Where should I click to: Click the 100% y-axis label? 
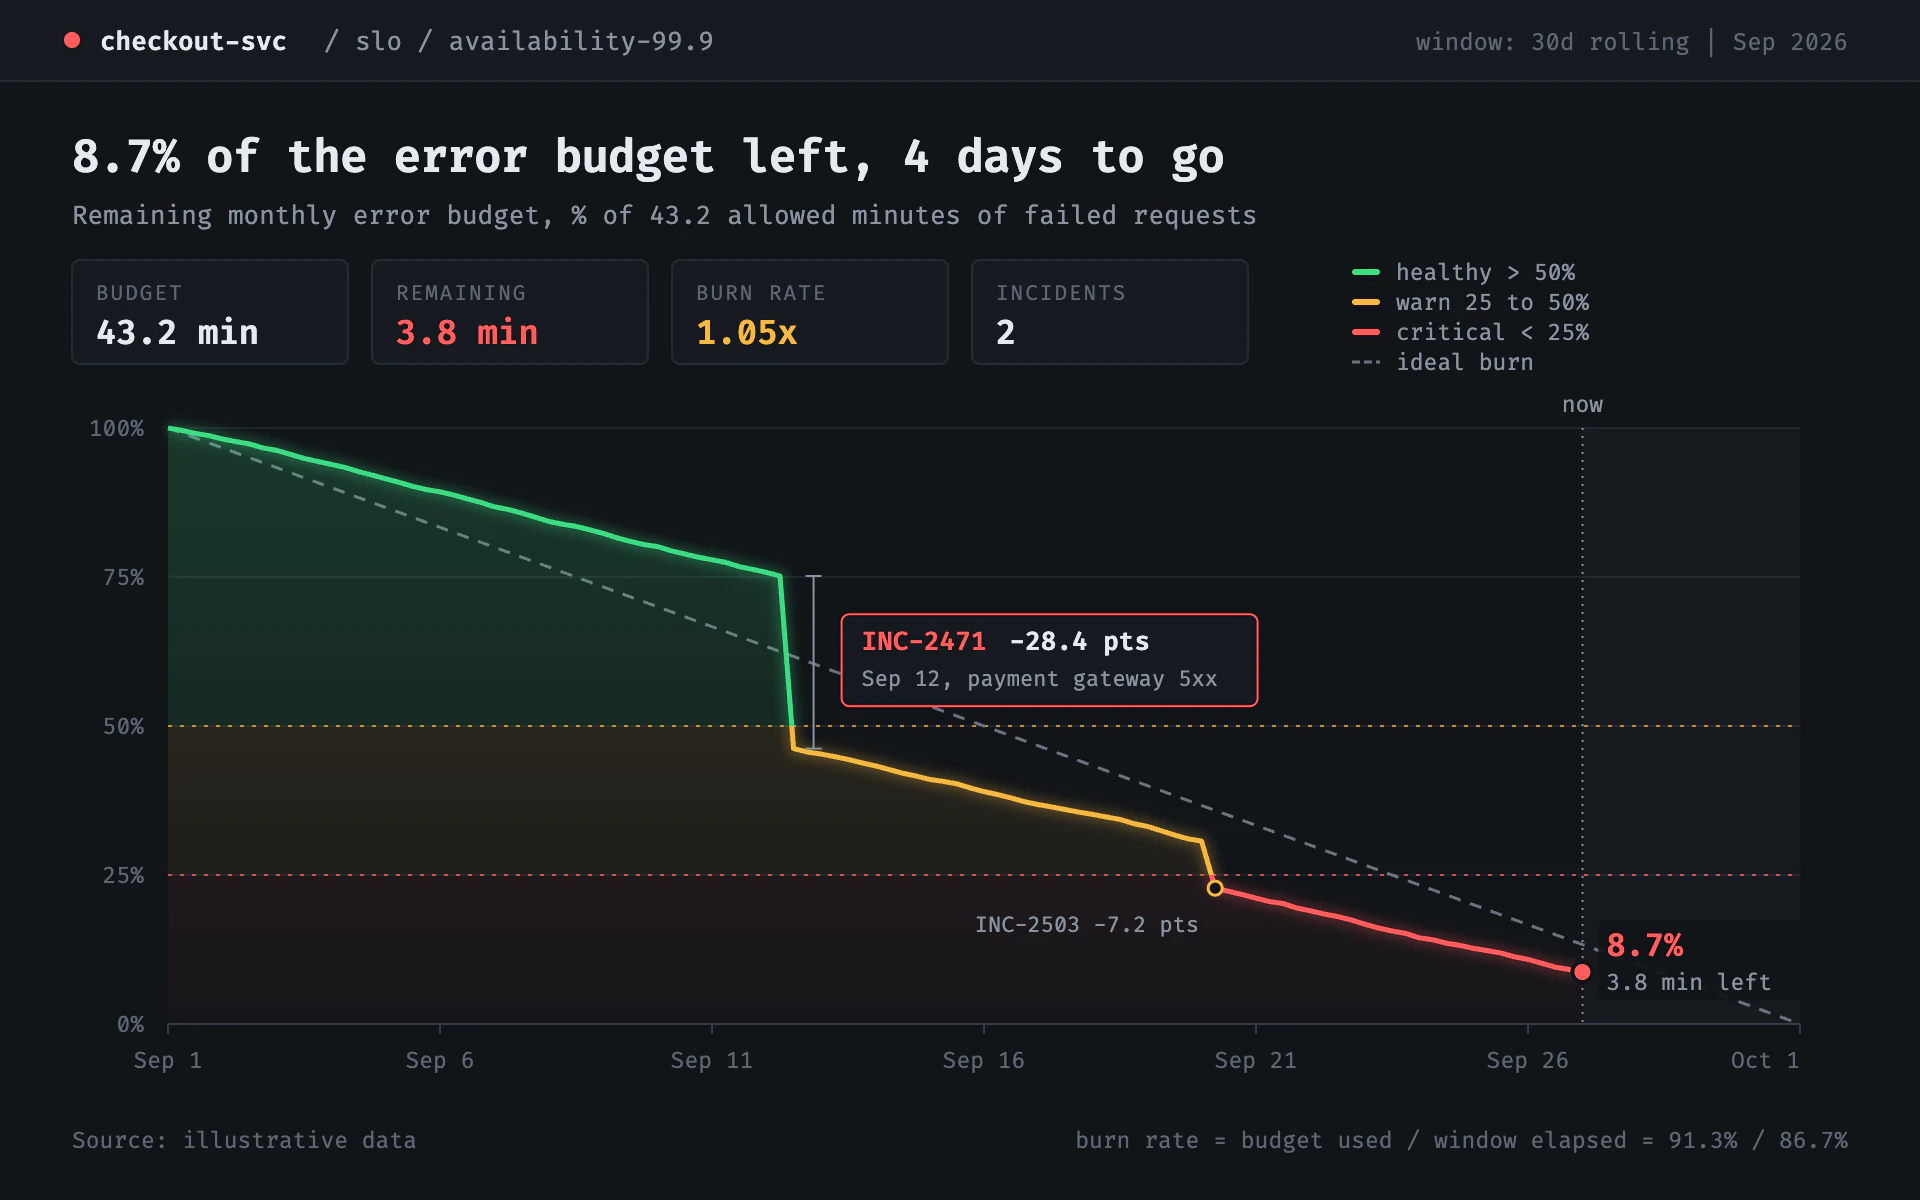117,428
